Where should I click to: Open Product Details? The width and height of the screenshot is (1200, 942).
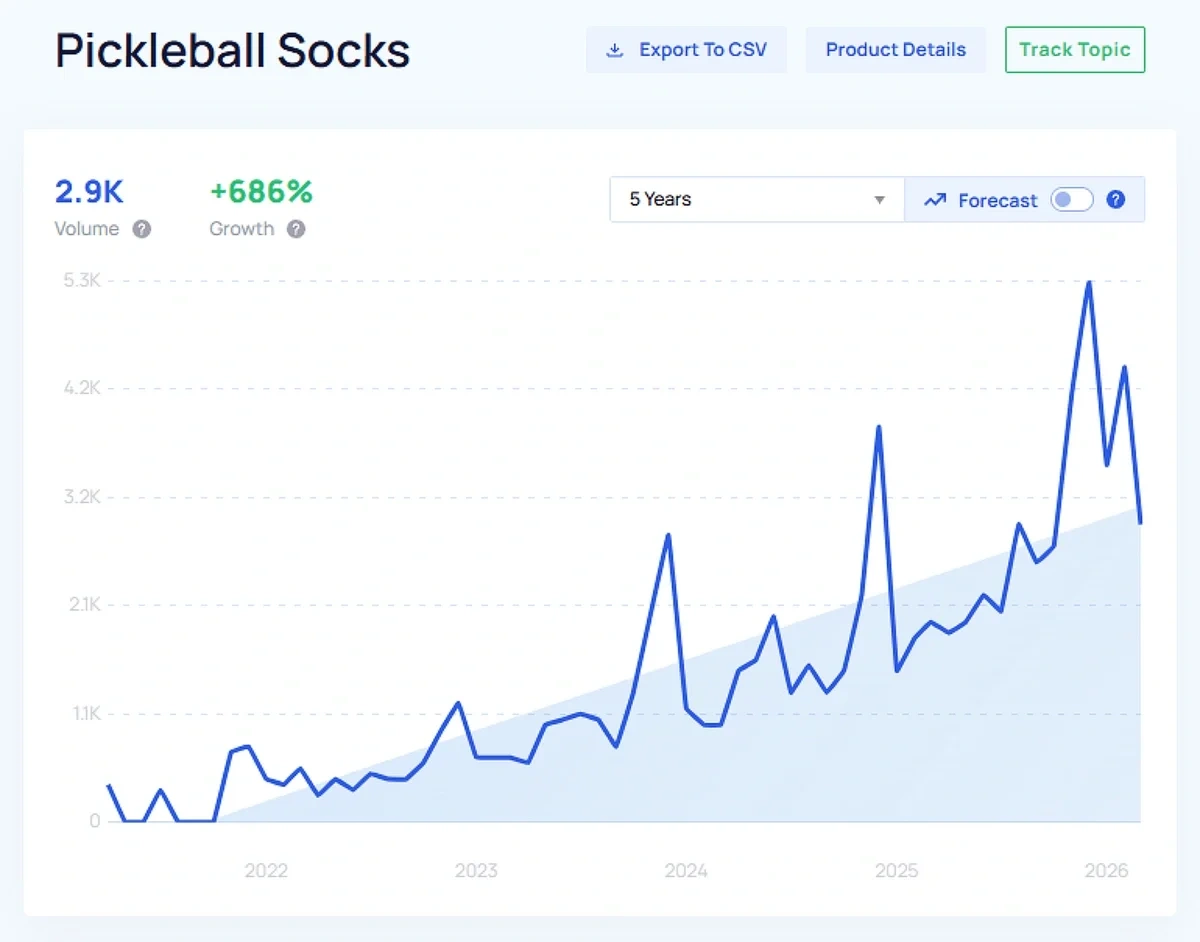895,49
